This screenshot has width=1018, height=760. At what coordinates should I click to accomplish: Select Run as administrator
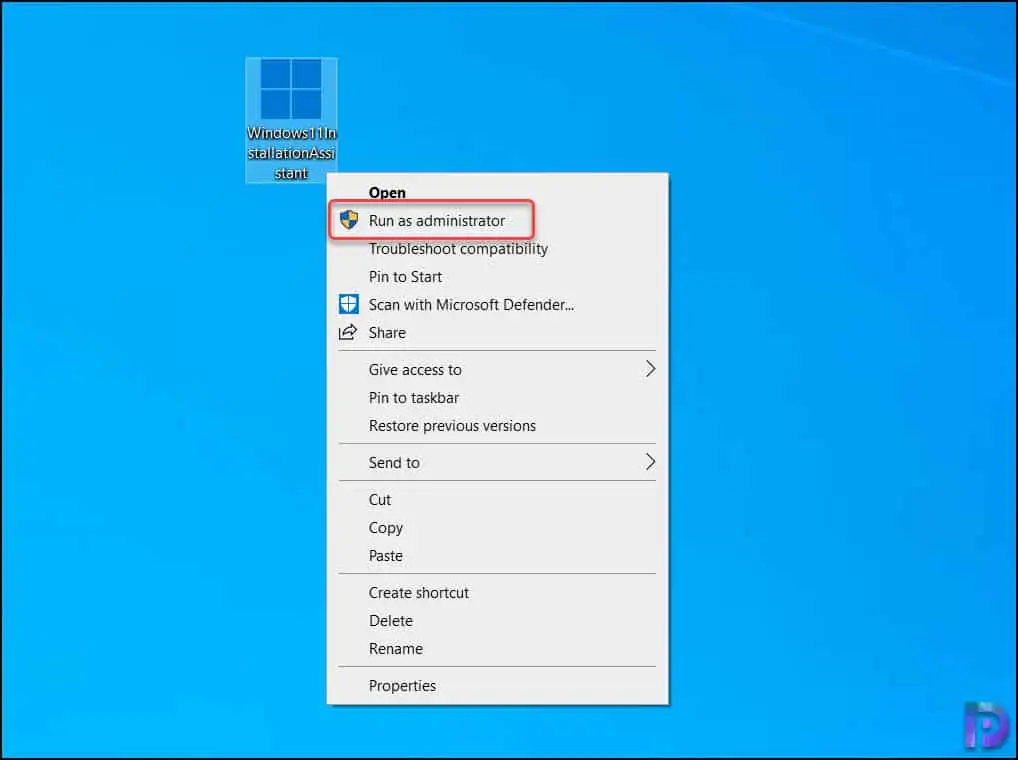(x=497, y=221)
